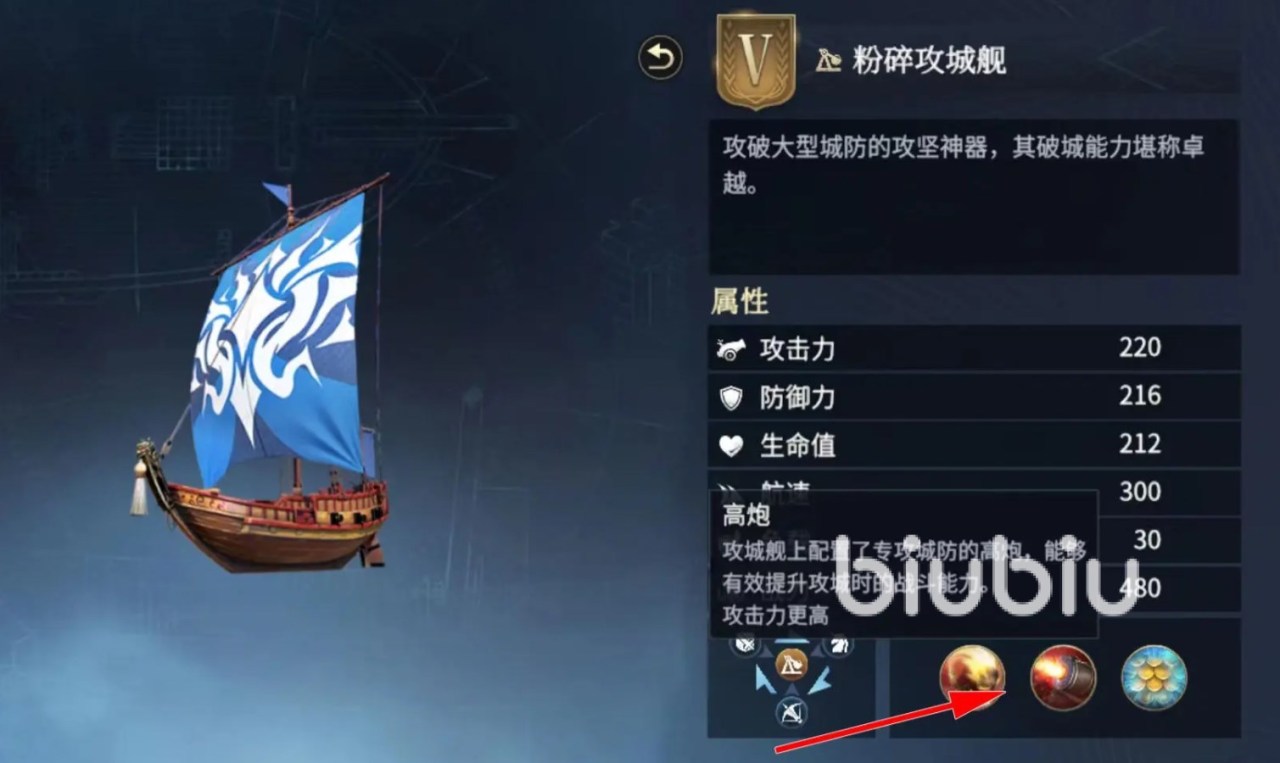The height and width of the screenshot is (763, 1280).
Task: Go back using the return arrow button
Action: [x=660, y=58]
